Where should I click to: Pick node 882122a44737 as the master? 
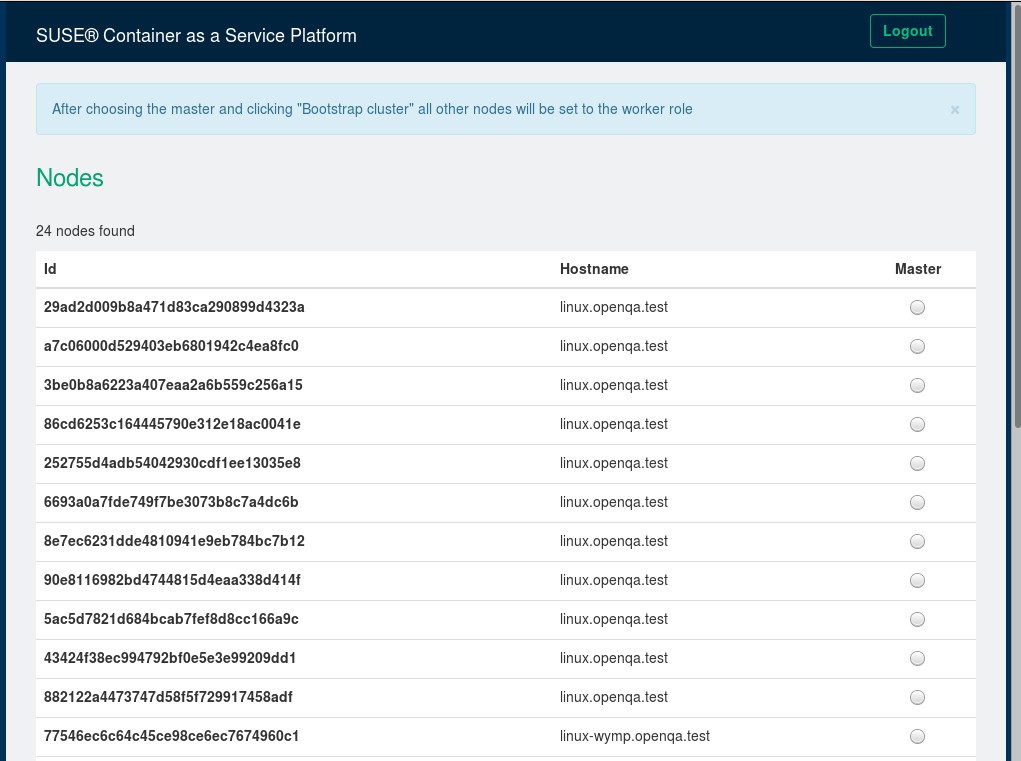(917, 698)
